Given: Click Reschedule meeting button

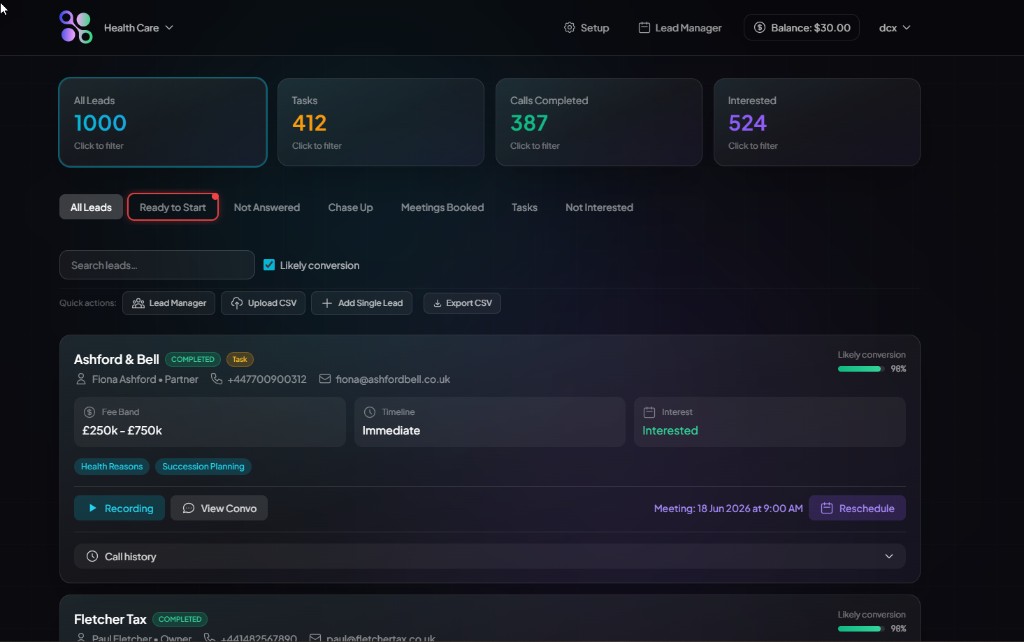Looking at the screenshot, I should [857, 508].
